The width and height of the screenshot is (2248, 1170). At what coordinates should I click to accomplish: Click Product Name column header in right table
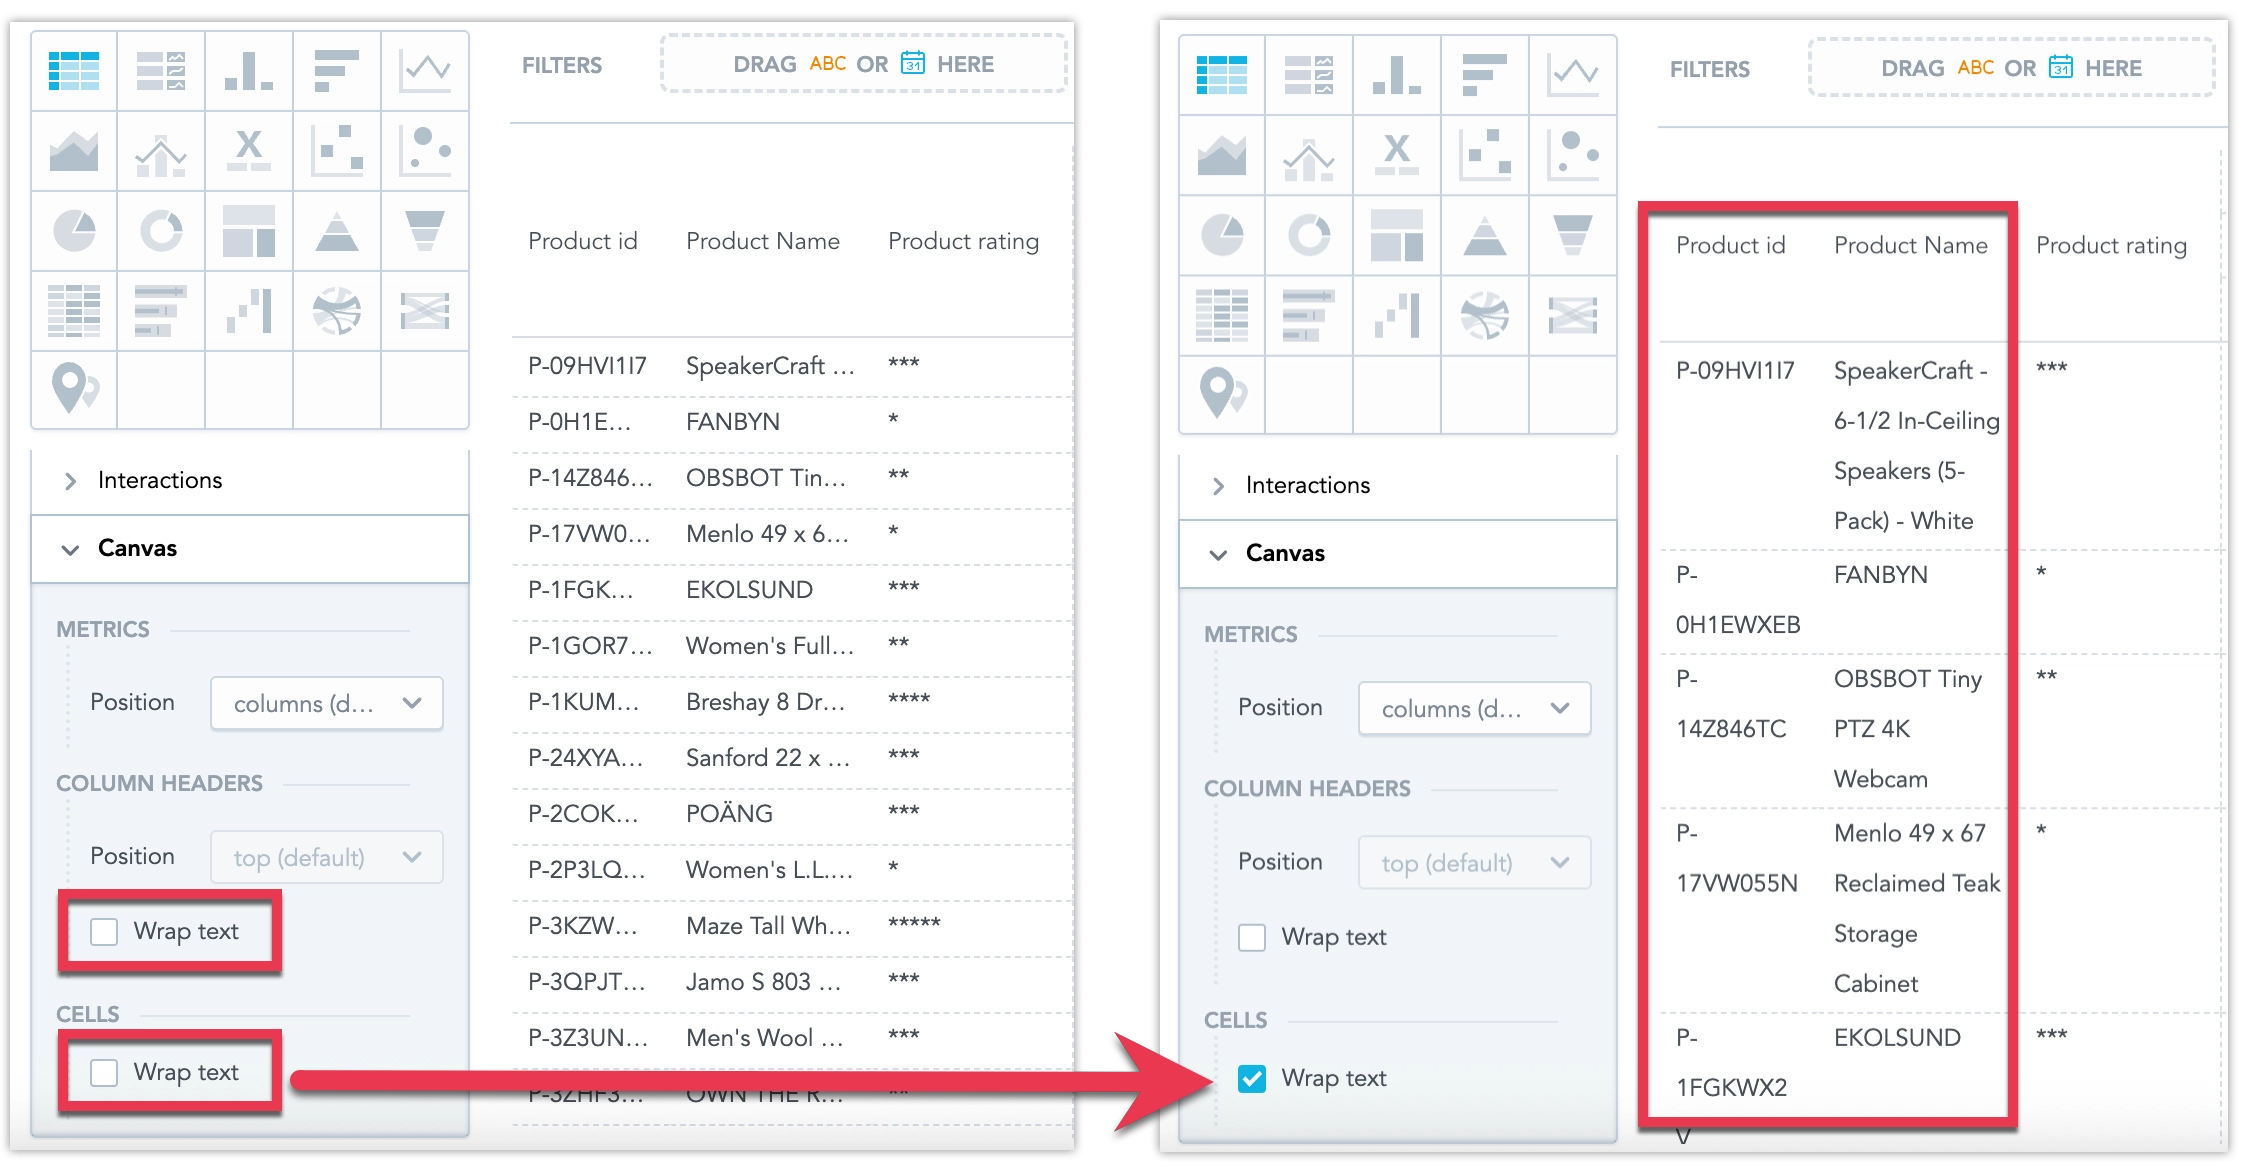coord(1910,245)
